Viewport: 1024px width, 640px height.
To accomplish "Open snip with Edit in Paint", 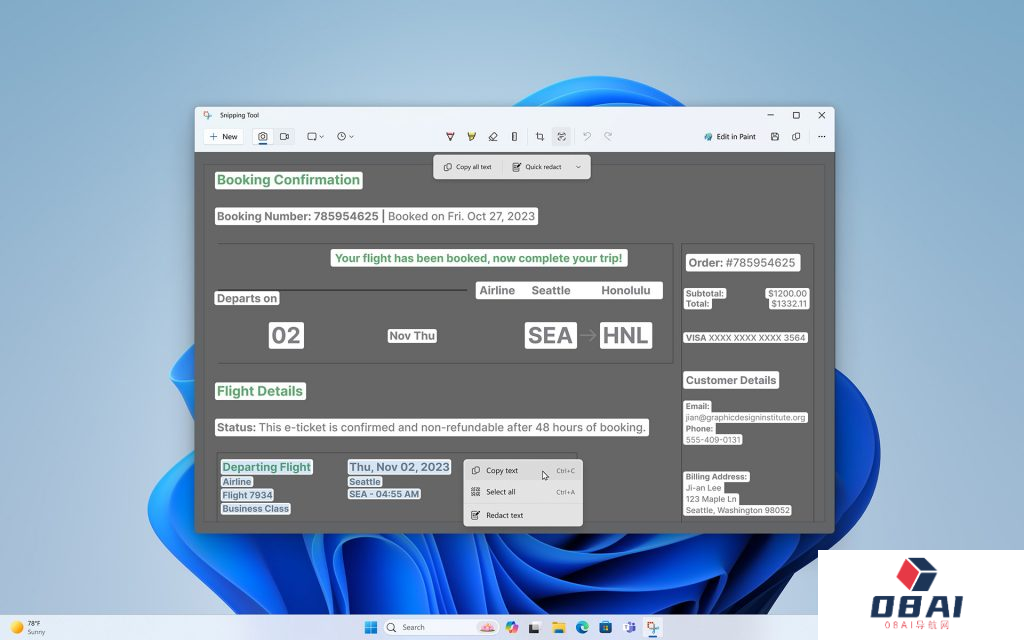I will (730, 136).
